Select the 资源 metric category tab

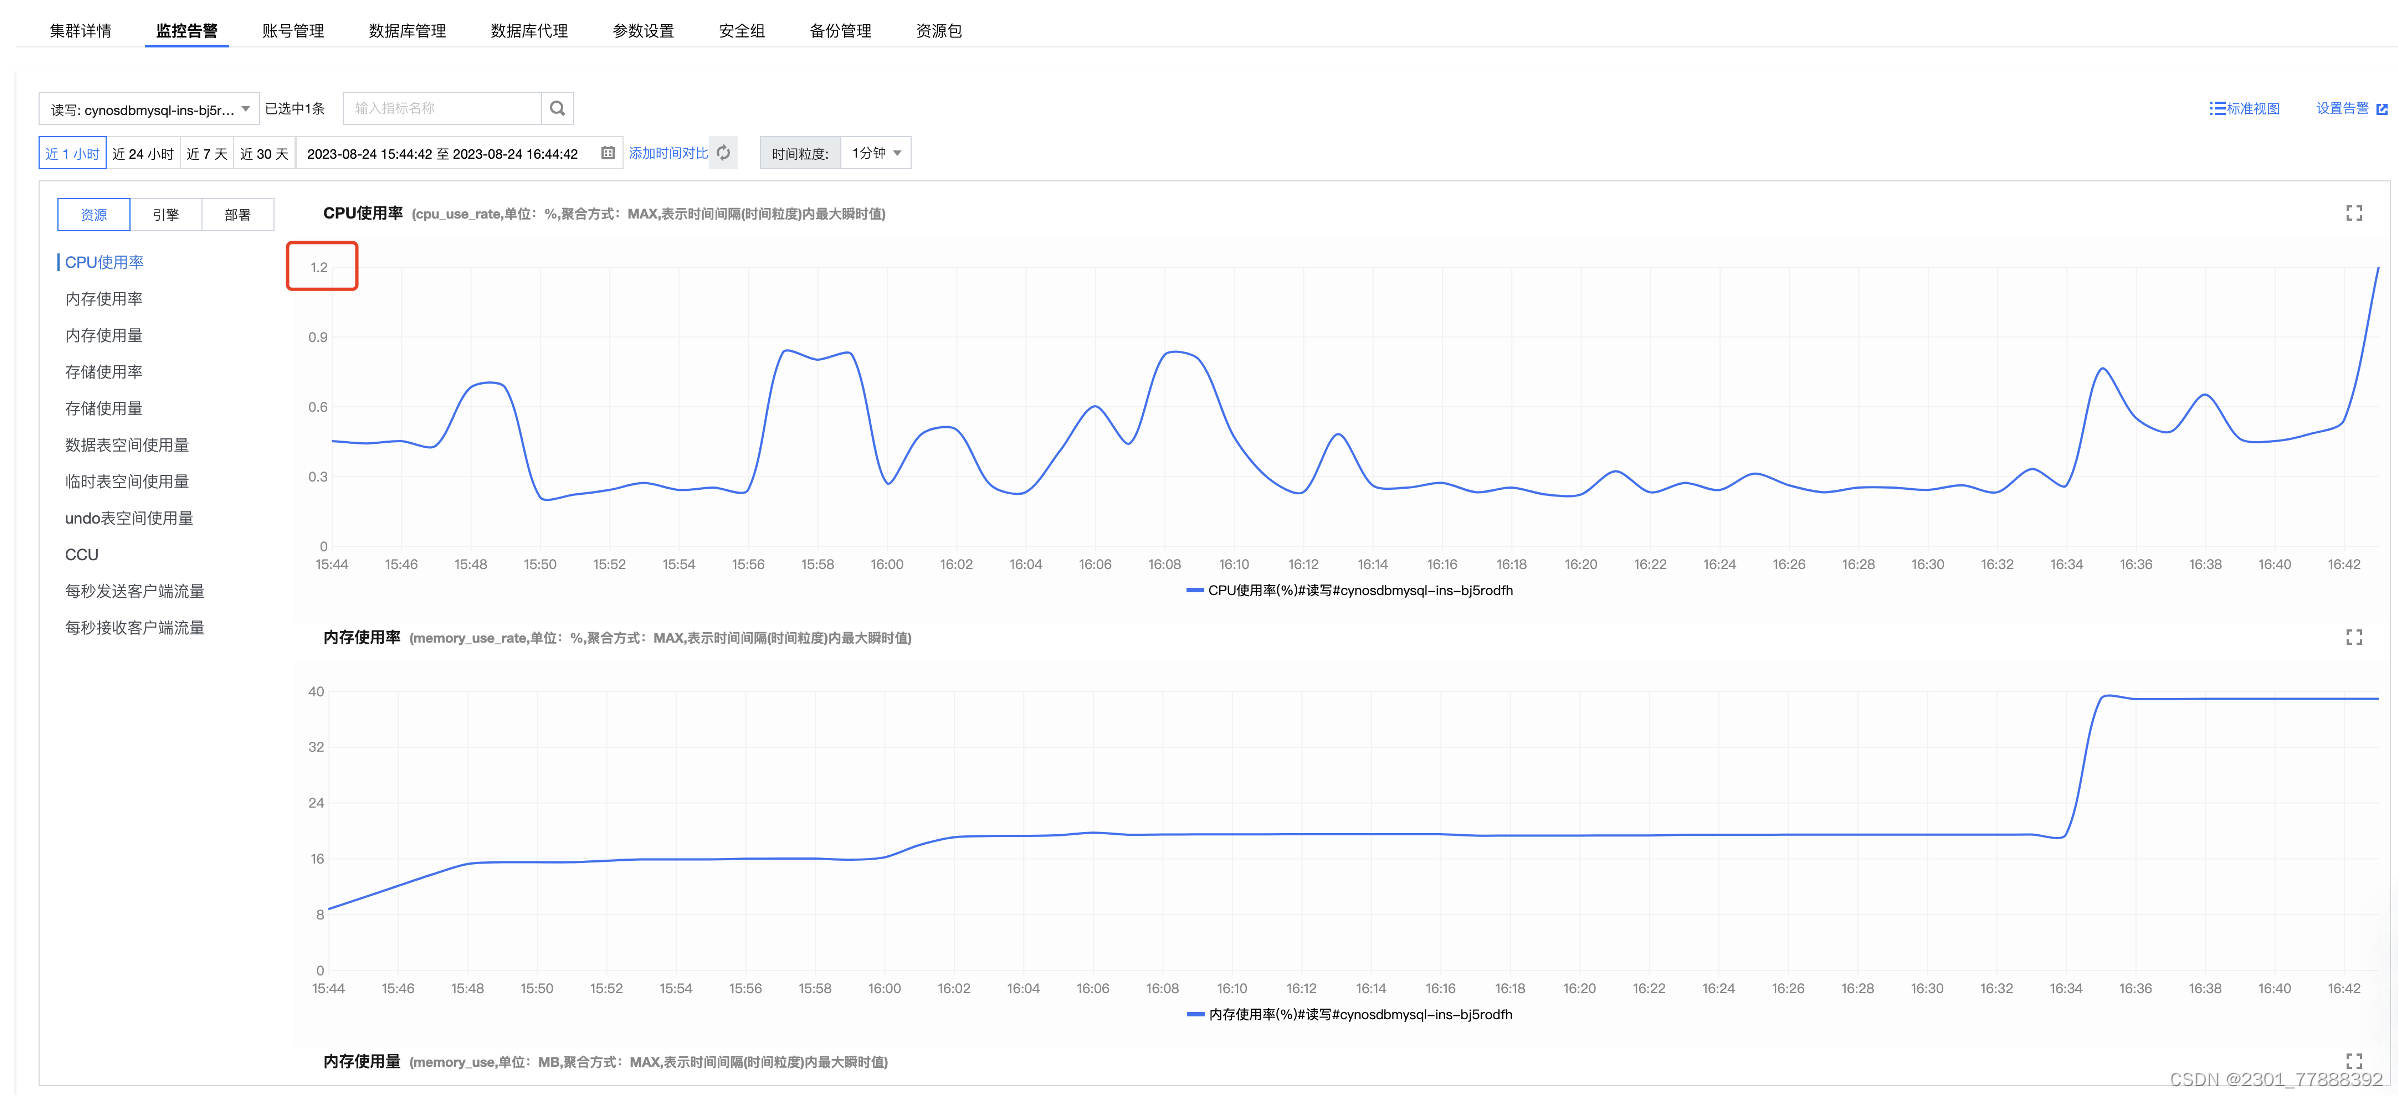pyautogui.click(x=94, y=214)
